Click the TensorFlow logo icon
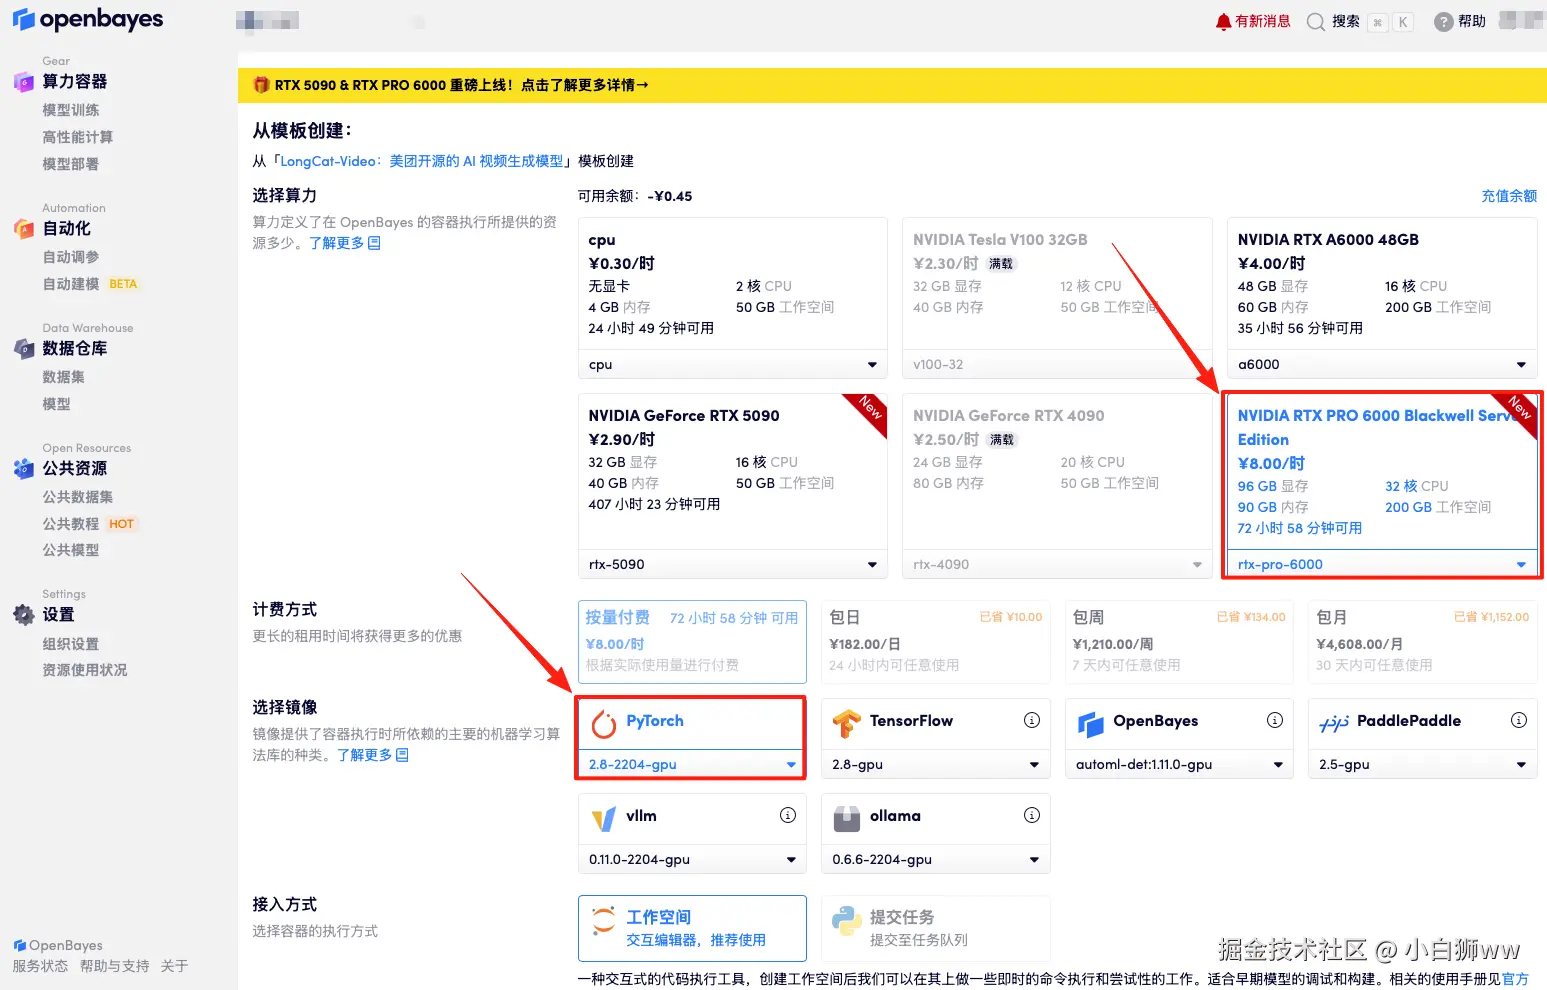This screenshot has width=1547, height=990. click(x=847, y=723)
